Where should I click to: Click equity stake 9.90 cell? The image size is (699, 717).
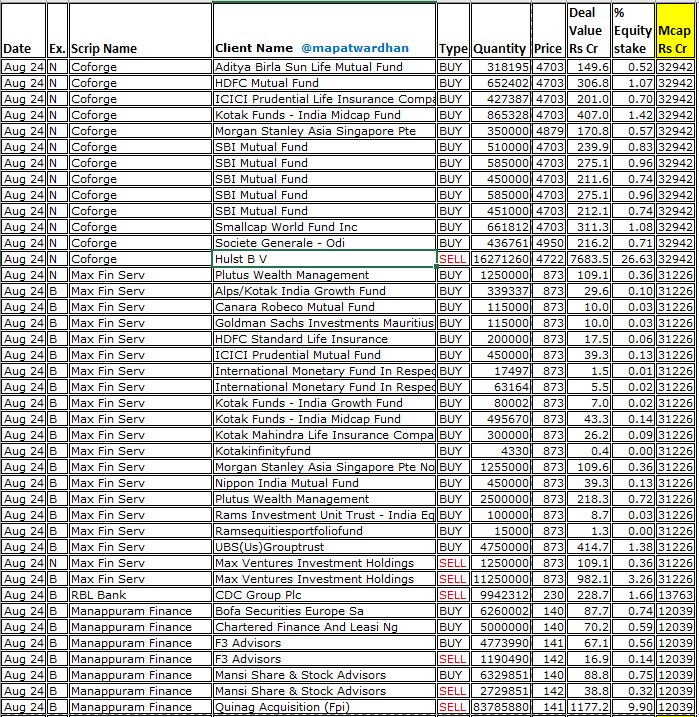point(633,707)
